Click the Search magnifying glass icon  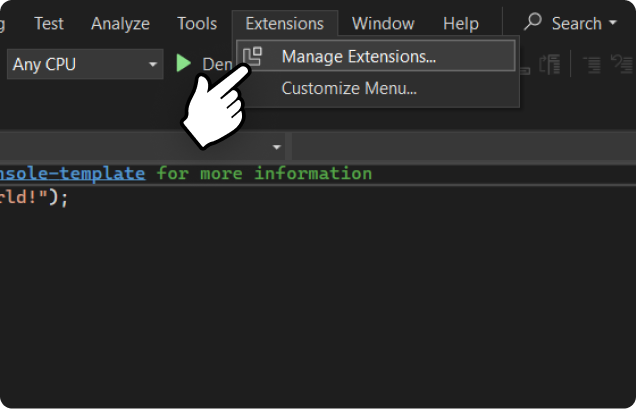point(534,23)
